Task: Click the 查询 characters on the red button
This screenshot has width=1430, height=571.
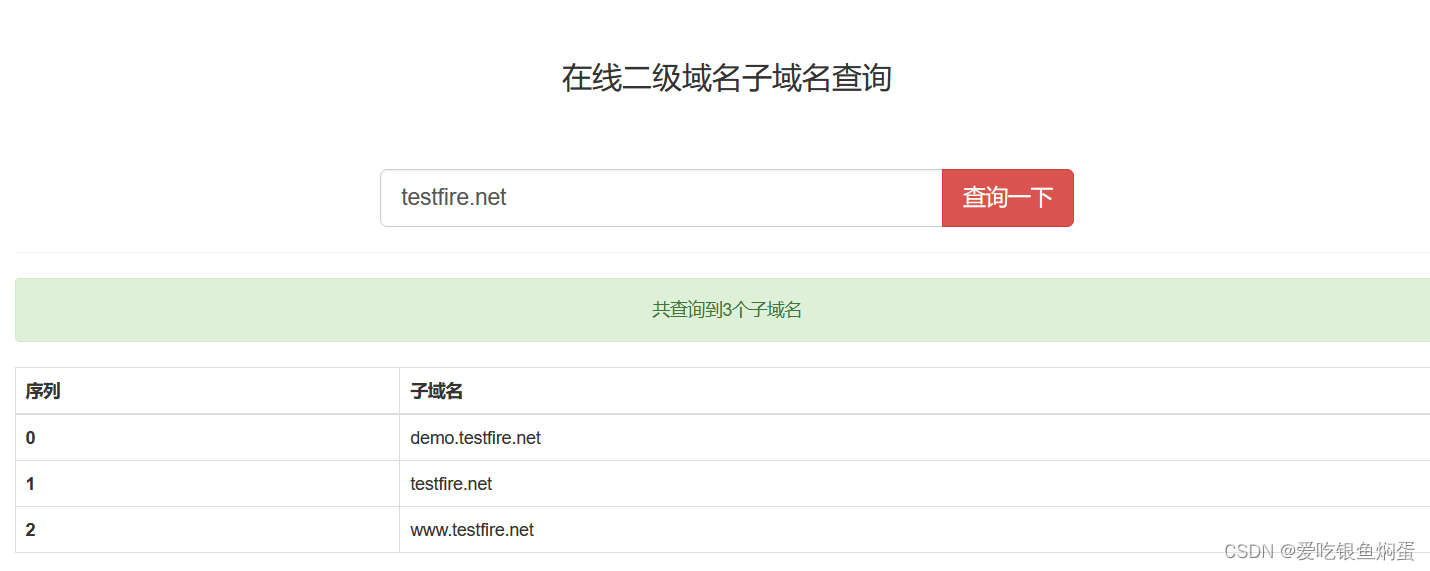Action: [985, 198]
